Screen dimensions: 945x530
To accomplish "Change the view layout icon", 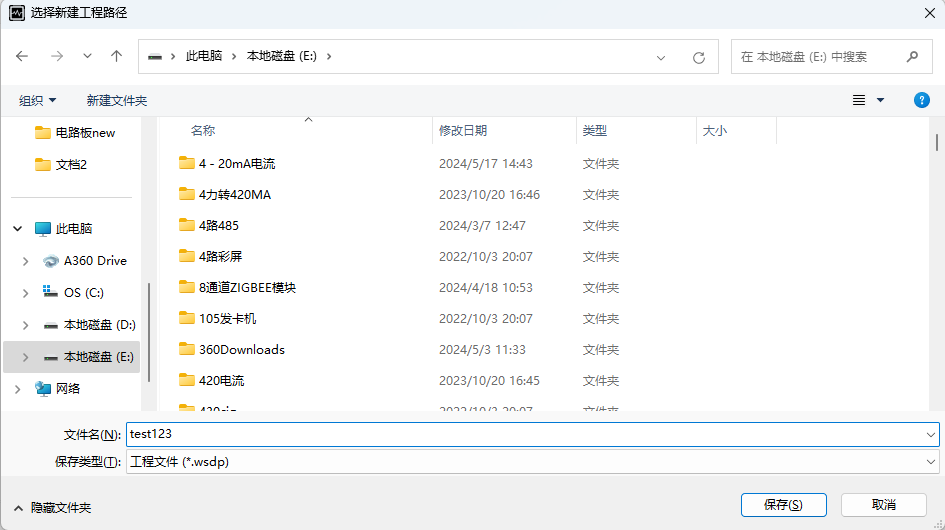I will coord(859,100).
